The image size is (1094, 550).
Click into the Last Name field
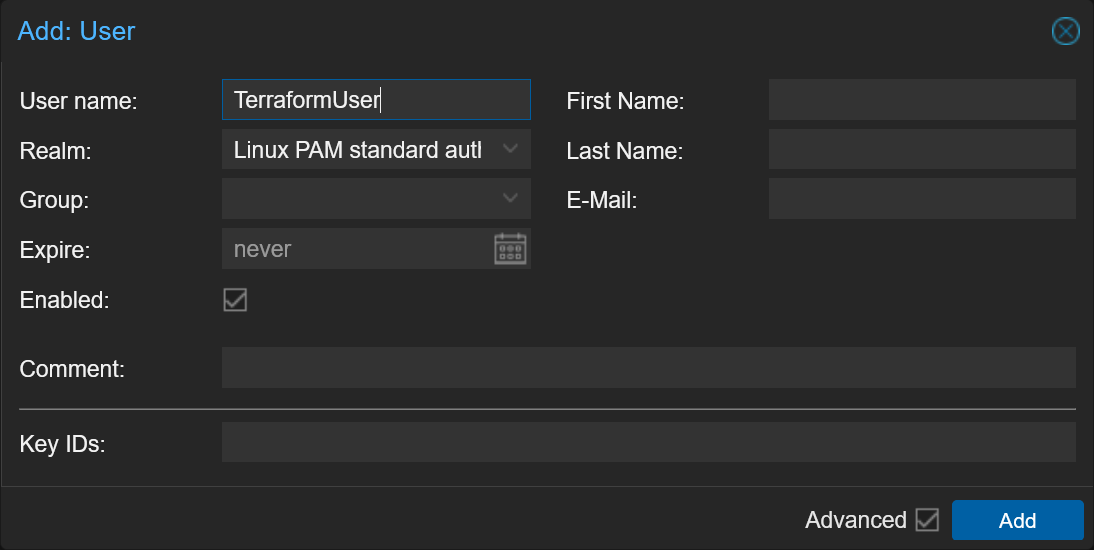[922, 149]
